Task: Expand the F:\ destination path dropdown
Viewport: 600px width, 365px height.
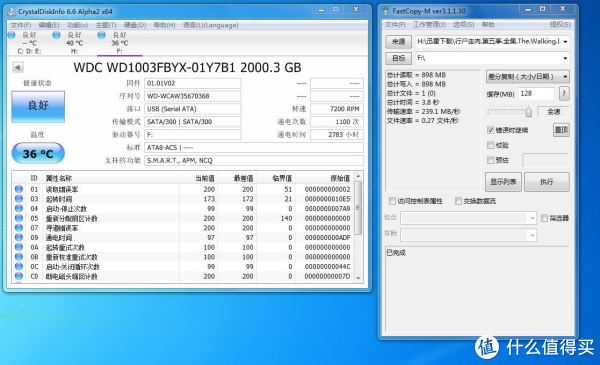Action: (565, 58)
